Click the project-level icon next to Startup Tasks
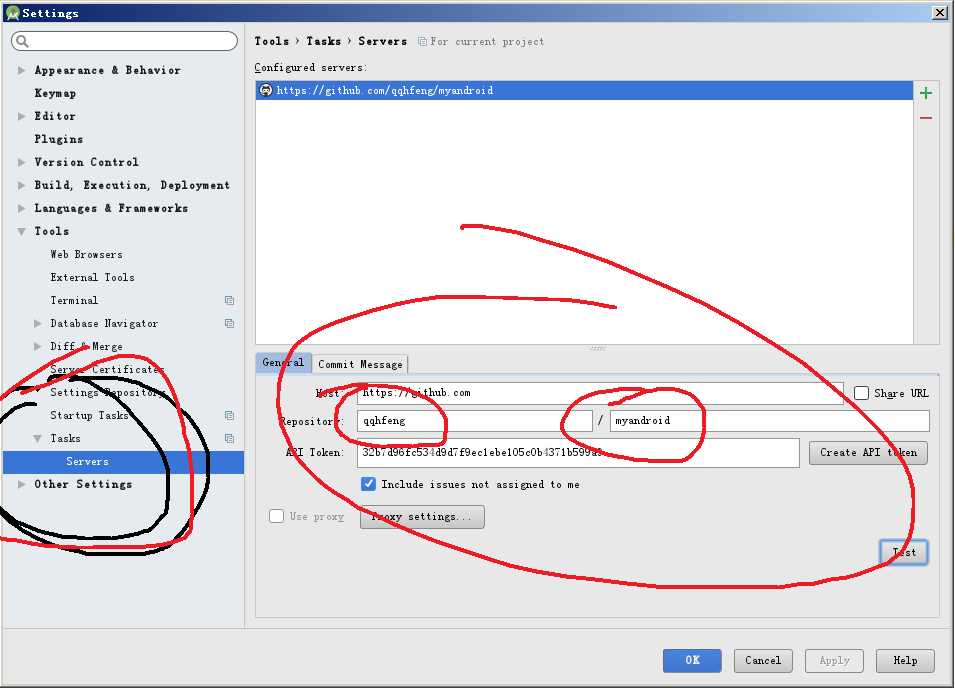This screenshot has width=955, height=688. coord(229,415)
